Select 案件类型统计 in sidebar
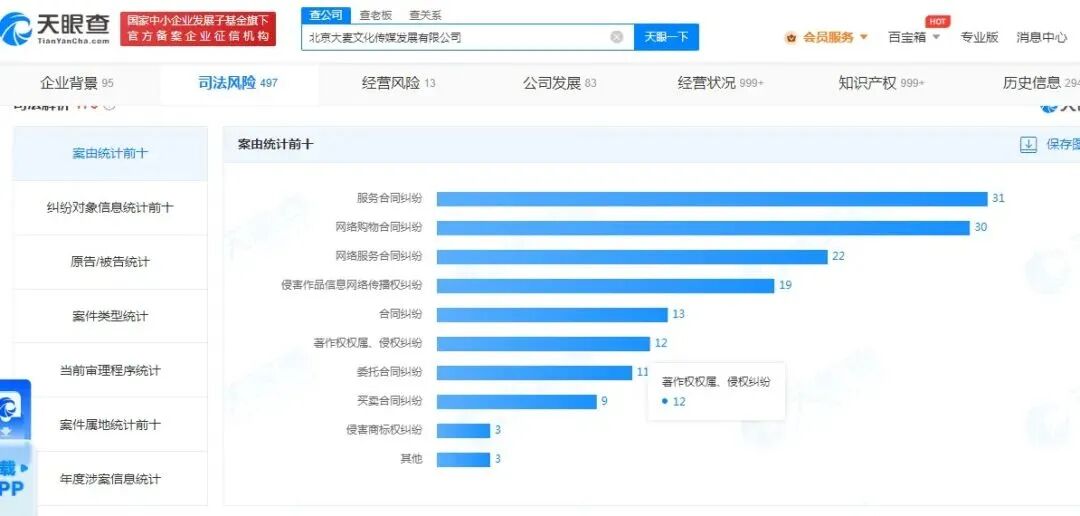 110,316
